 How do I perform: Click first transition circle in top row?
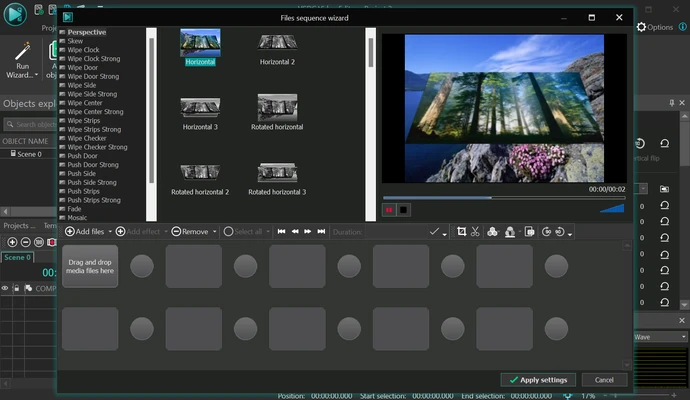142,266
